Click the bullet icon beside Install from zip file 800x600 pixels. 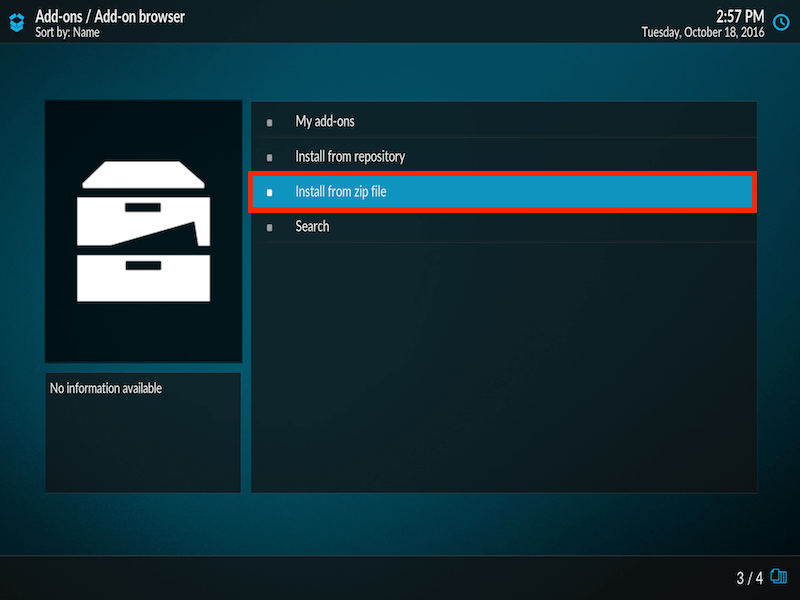(269, 192)
